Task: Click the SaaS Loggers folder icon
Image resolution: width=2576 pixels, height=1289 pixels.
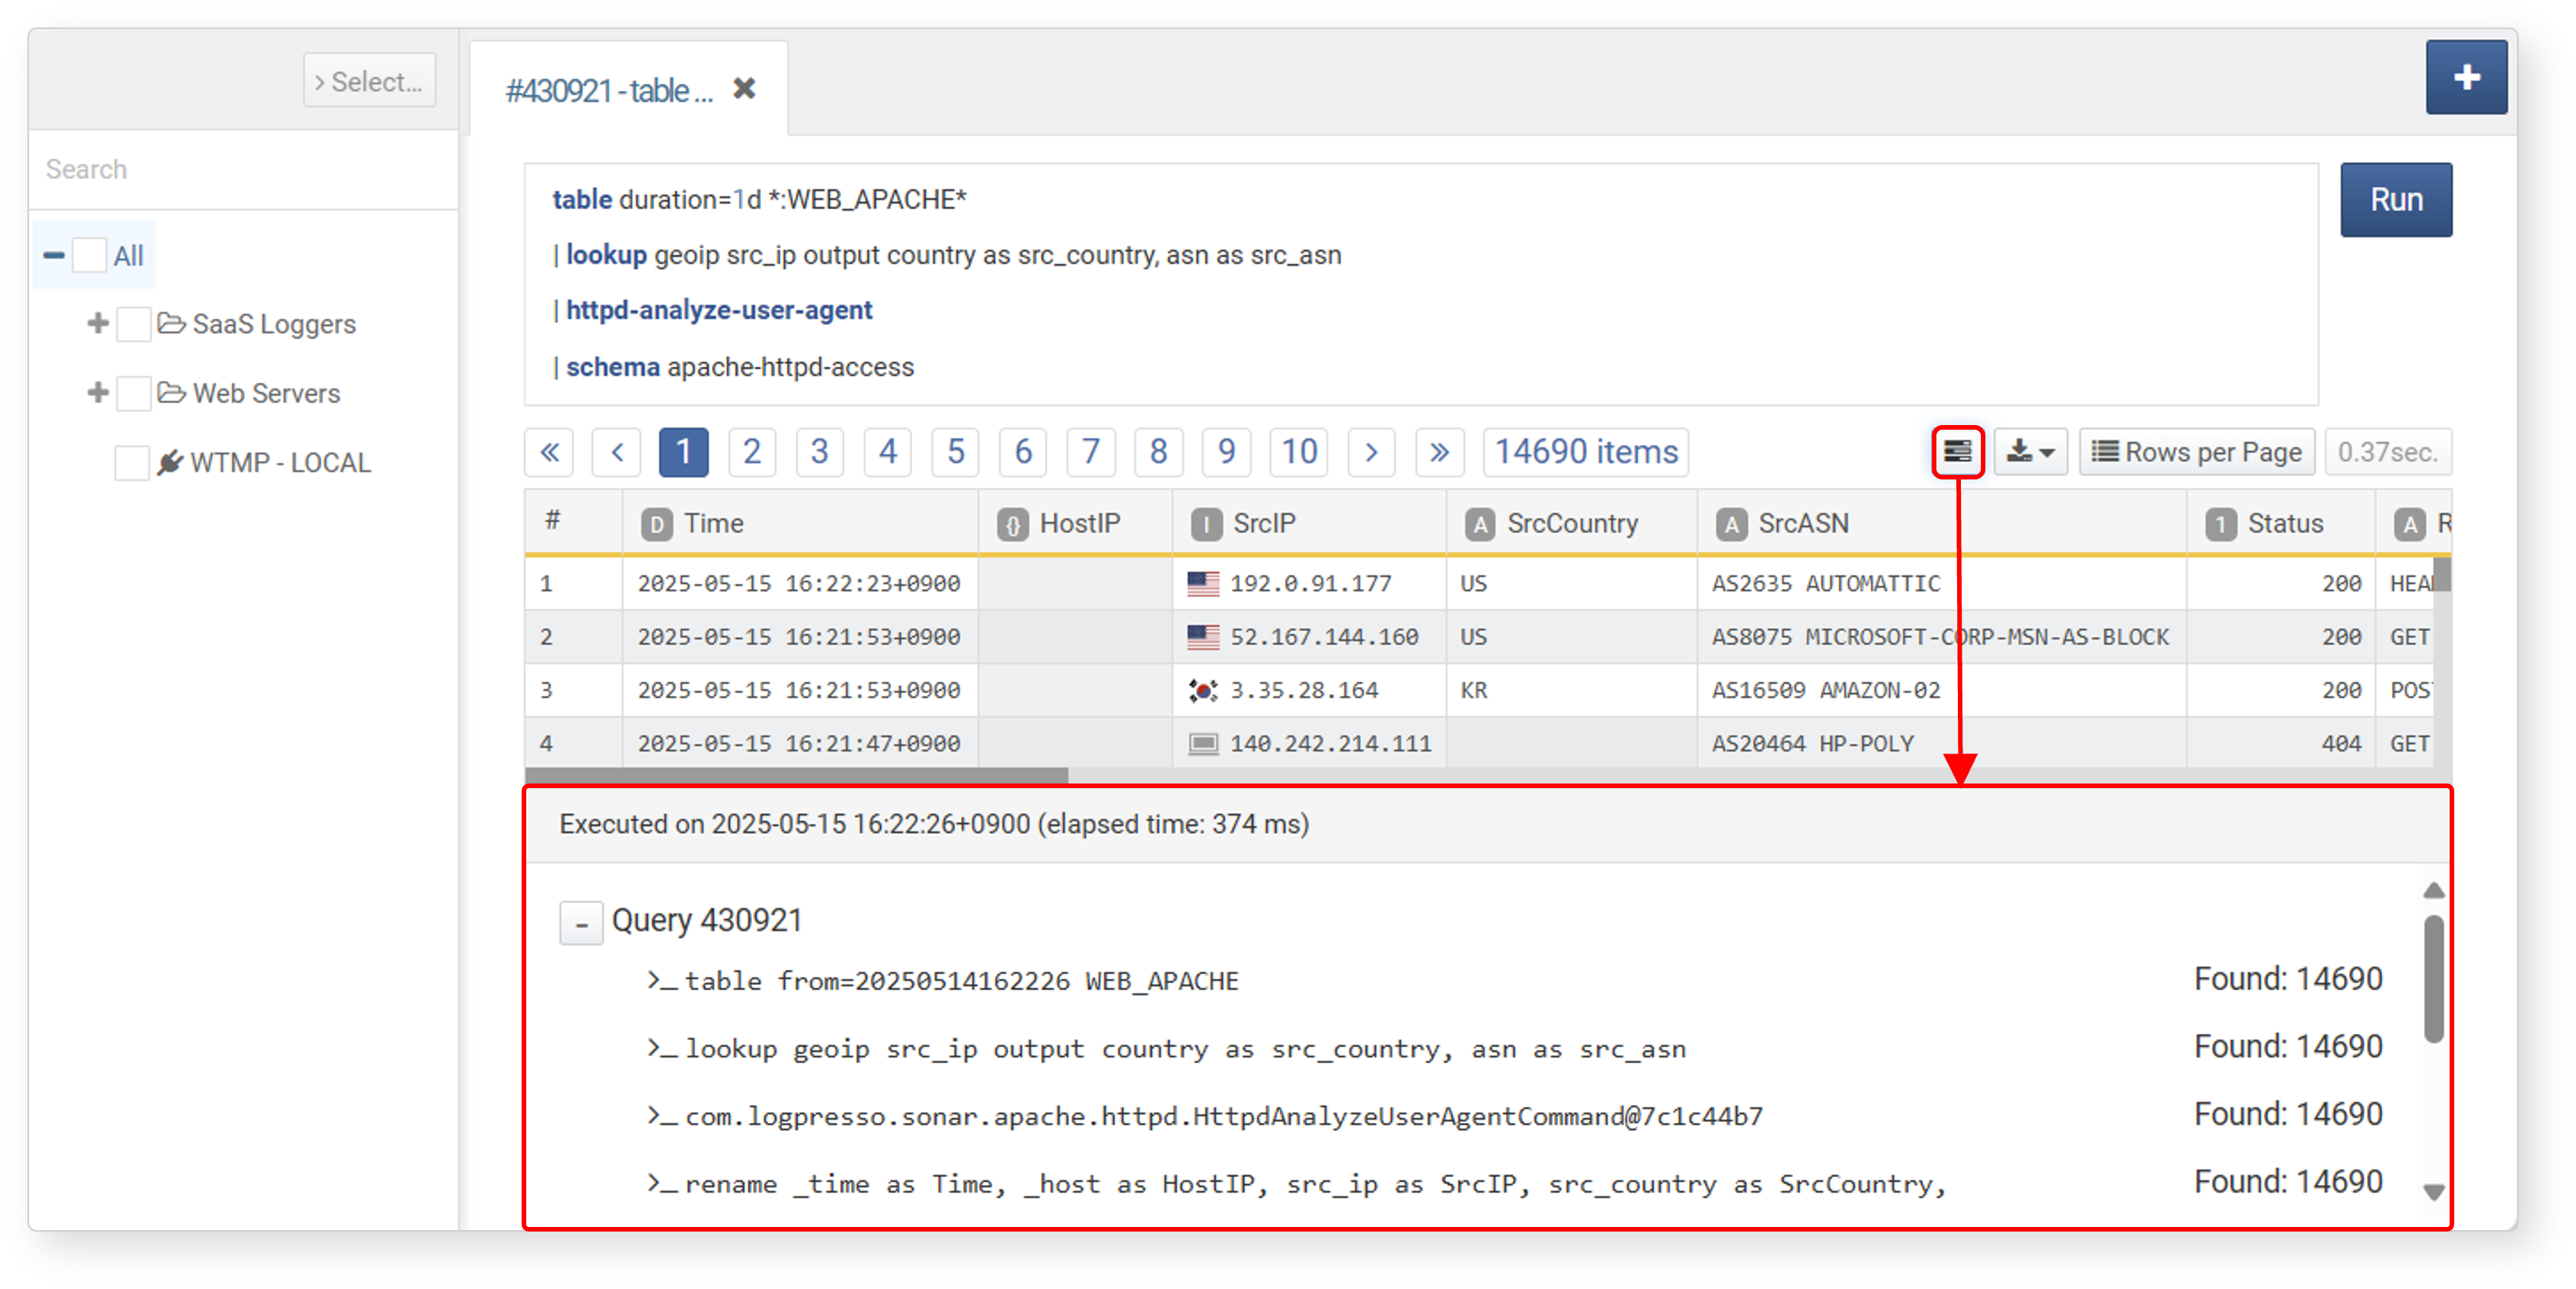Action: tap(172, 324)
